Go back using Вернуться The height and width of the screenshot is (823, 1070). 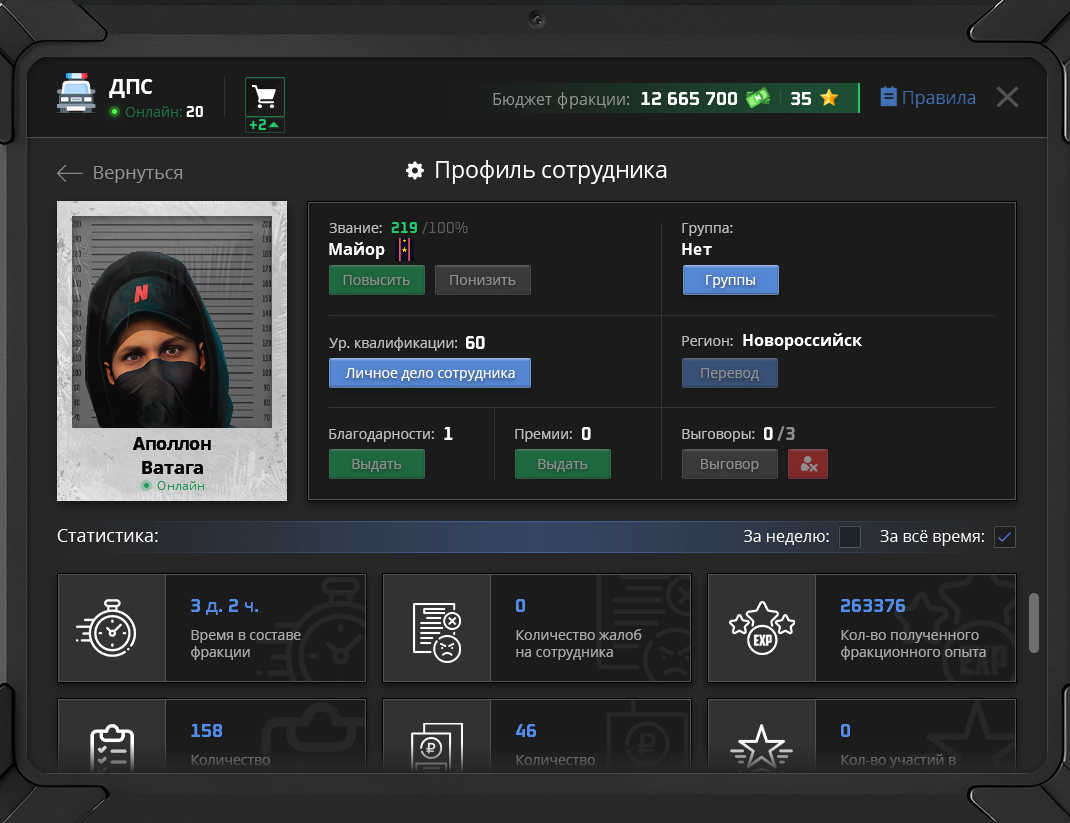click(x=120, y=173)
